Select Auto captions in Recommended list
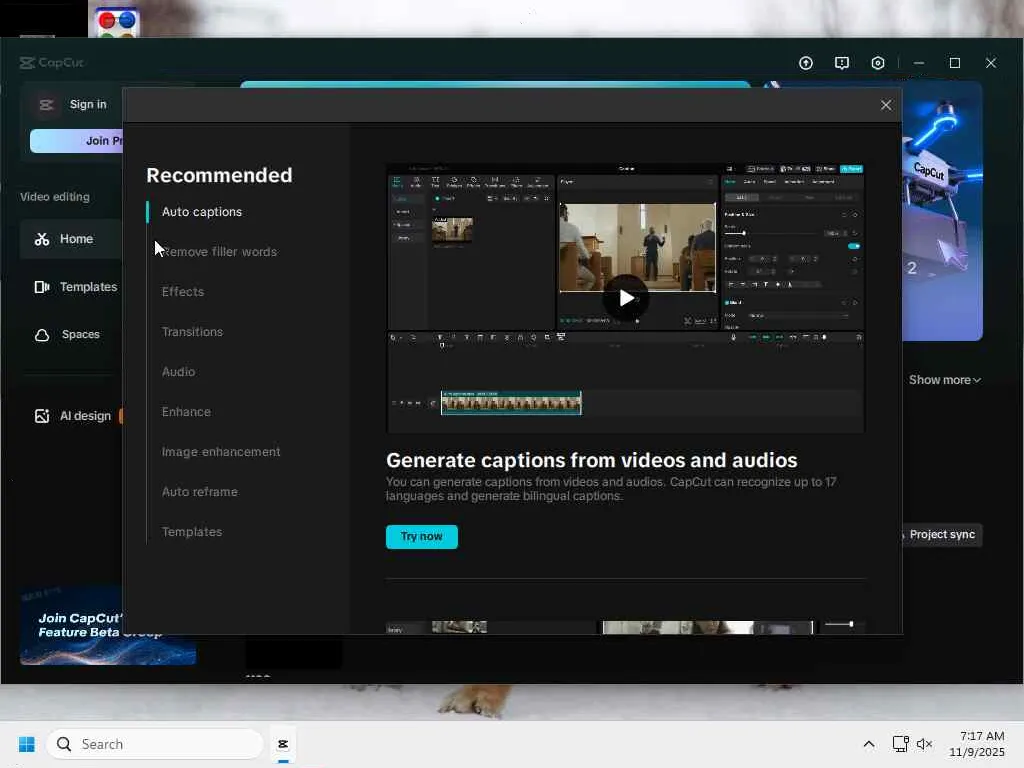Screen dimensions: 1024x768 202,212
